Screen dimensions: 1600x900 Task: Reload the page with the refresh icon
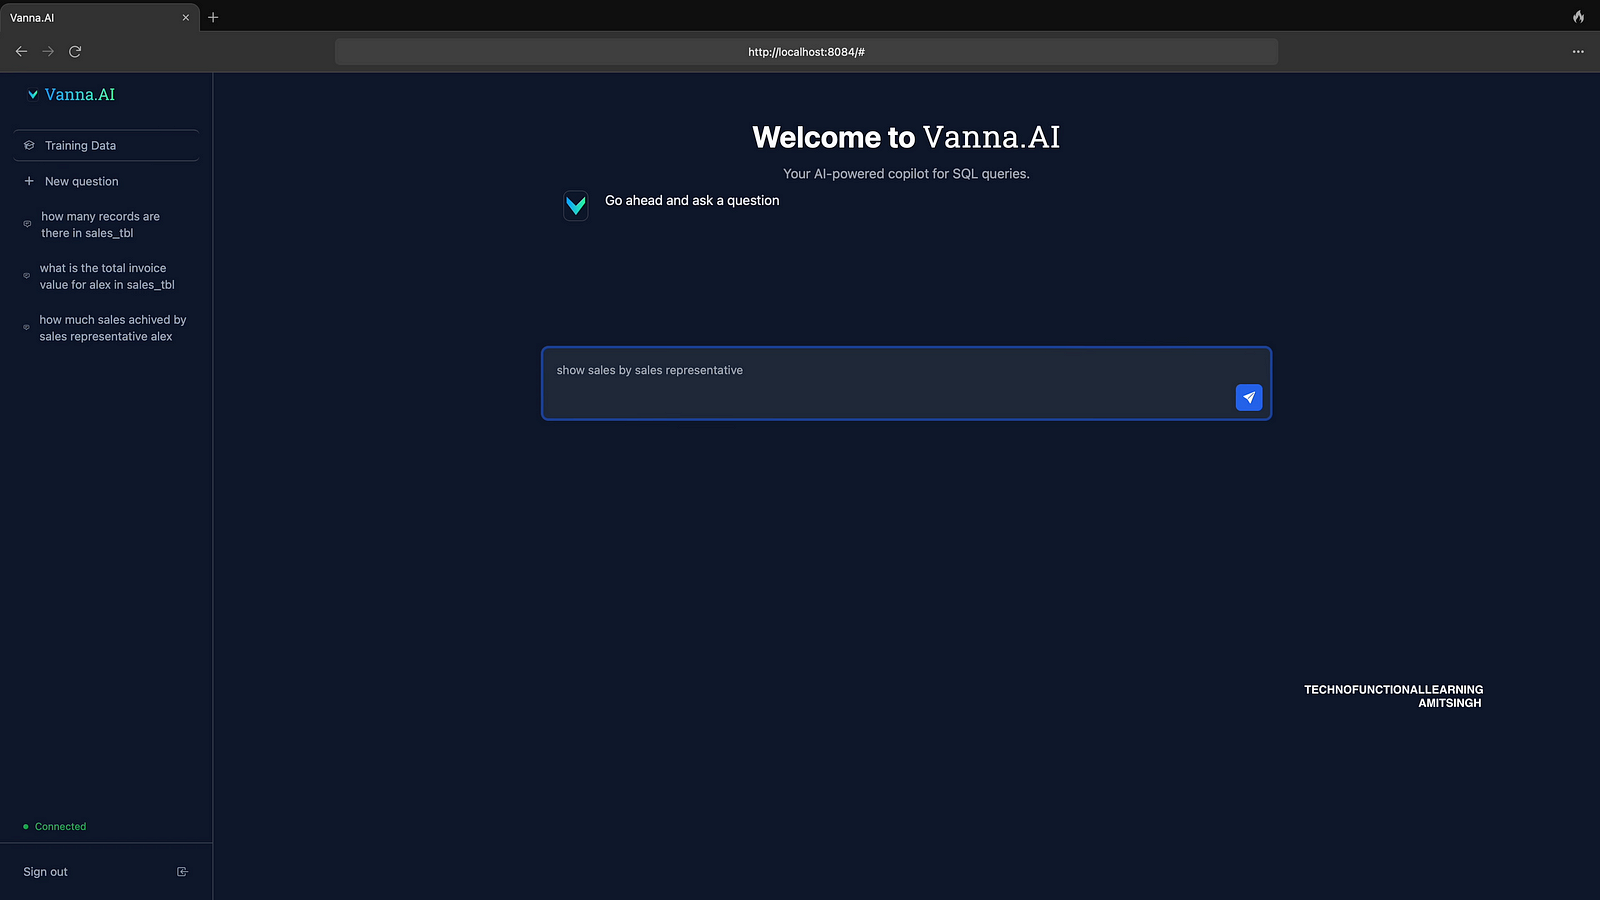[x=75, y=51]
